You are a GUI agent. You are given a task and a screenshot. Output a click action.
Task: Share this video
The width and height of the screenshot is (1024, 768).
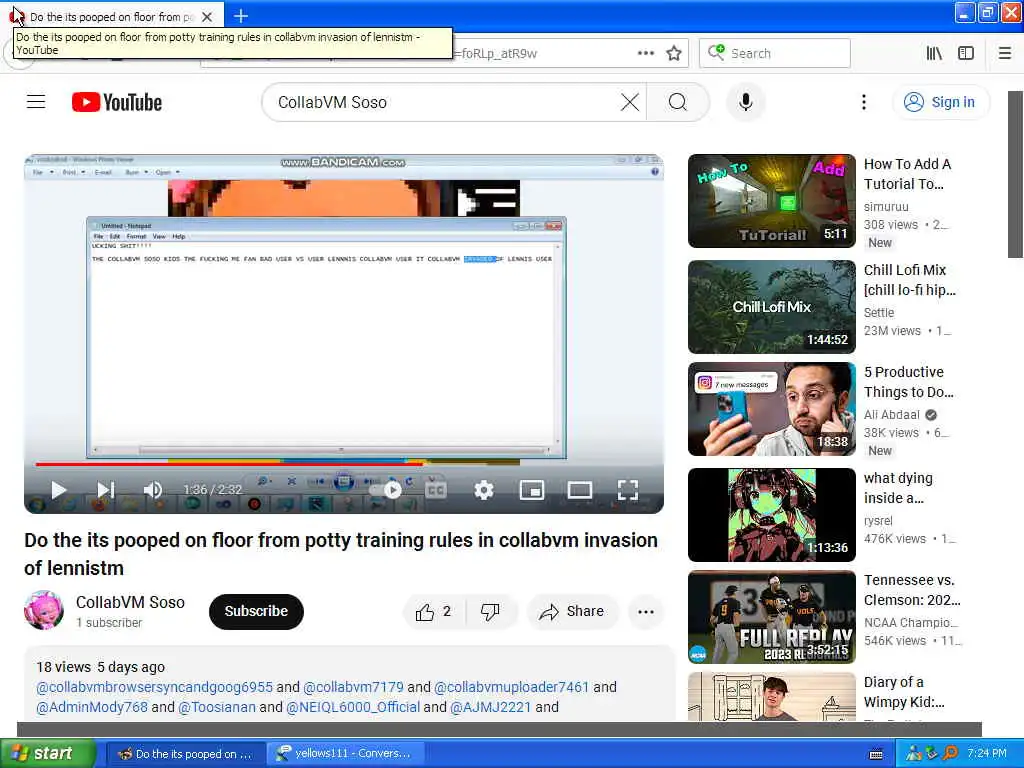coord(572,612)
